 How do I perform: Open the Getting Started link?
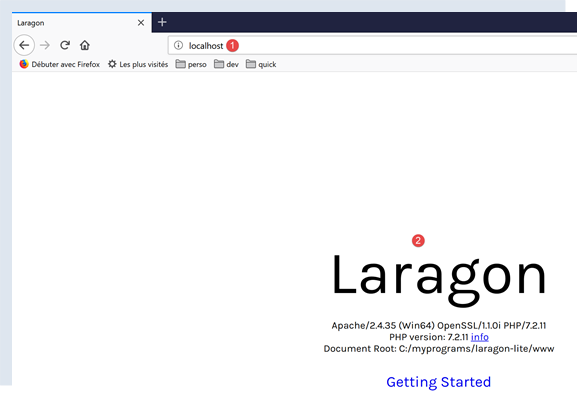coord(439,382)
